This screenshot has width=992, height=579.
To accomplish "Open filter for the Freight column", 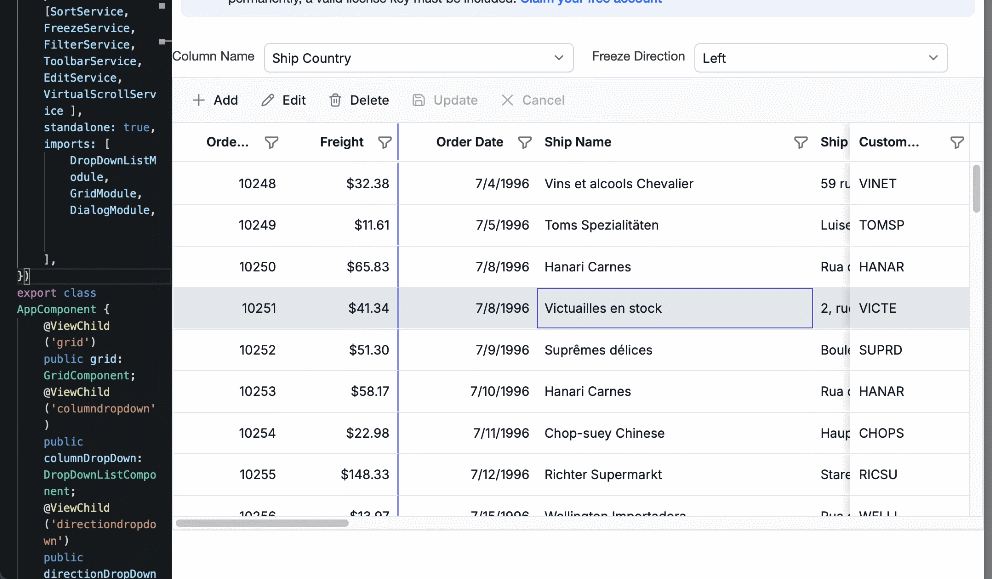I will pos(385,143).
